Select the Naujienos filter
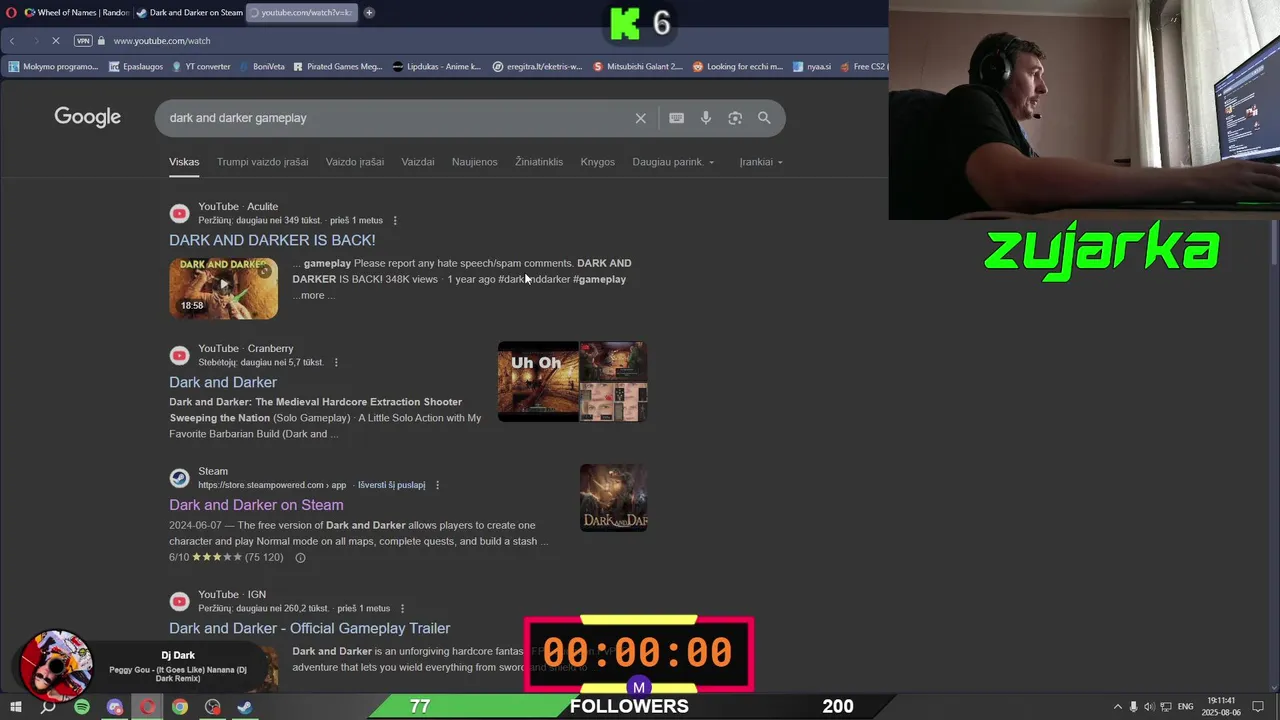The image size is (1280, 720). [x=474, y=162]
